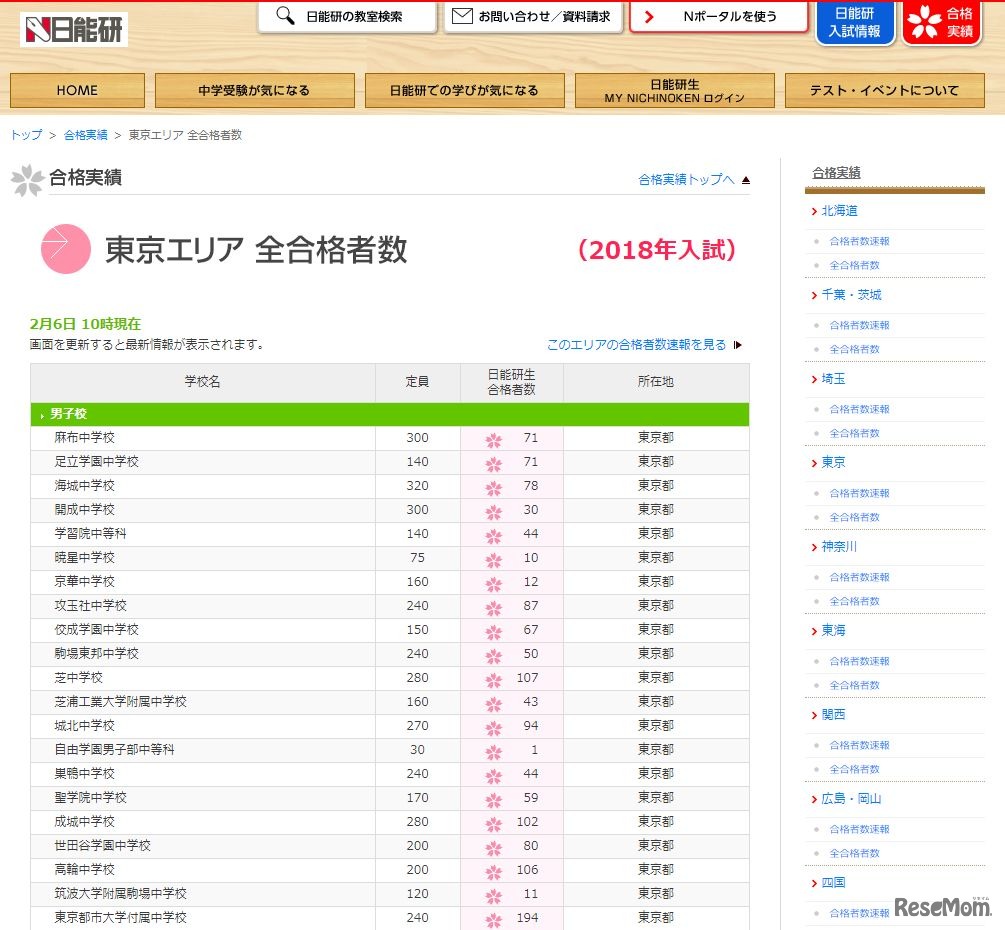Expand the 関西 section via its chevron
The width and height of the screenshot is (1005, 930).
(814, 715)
